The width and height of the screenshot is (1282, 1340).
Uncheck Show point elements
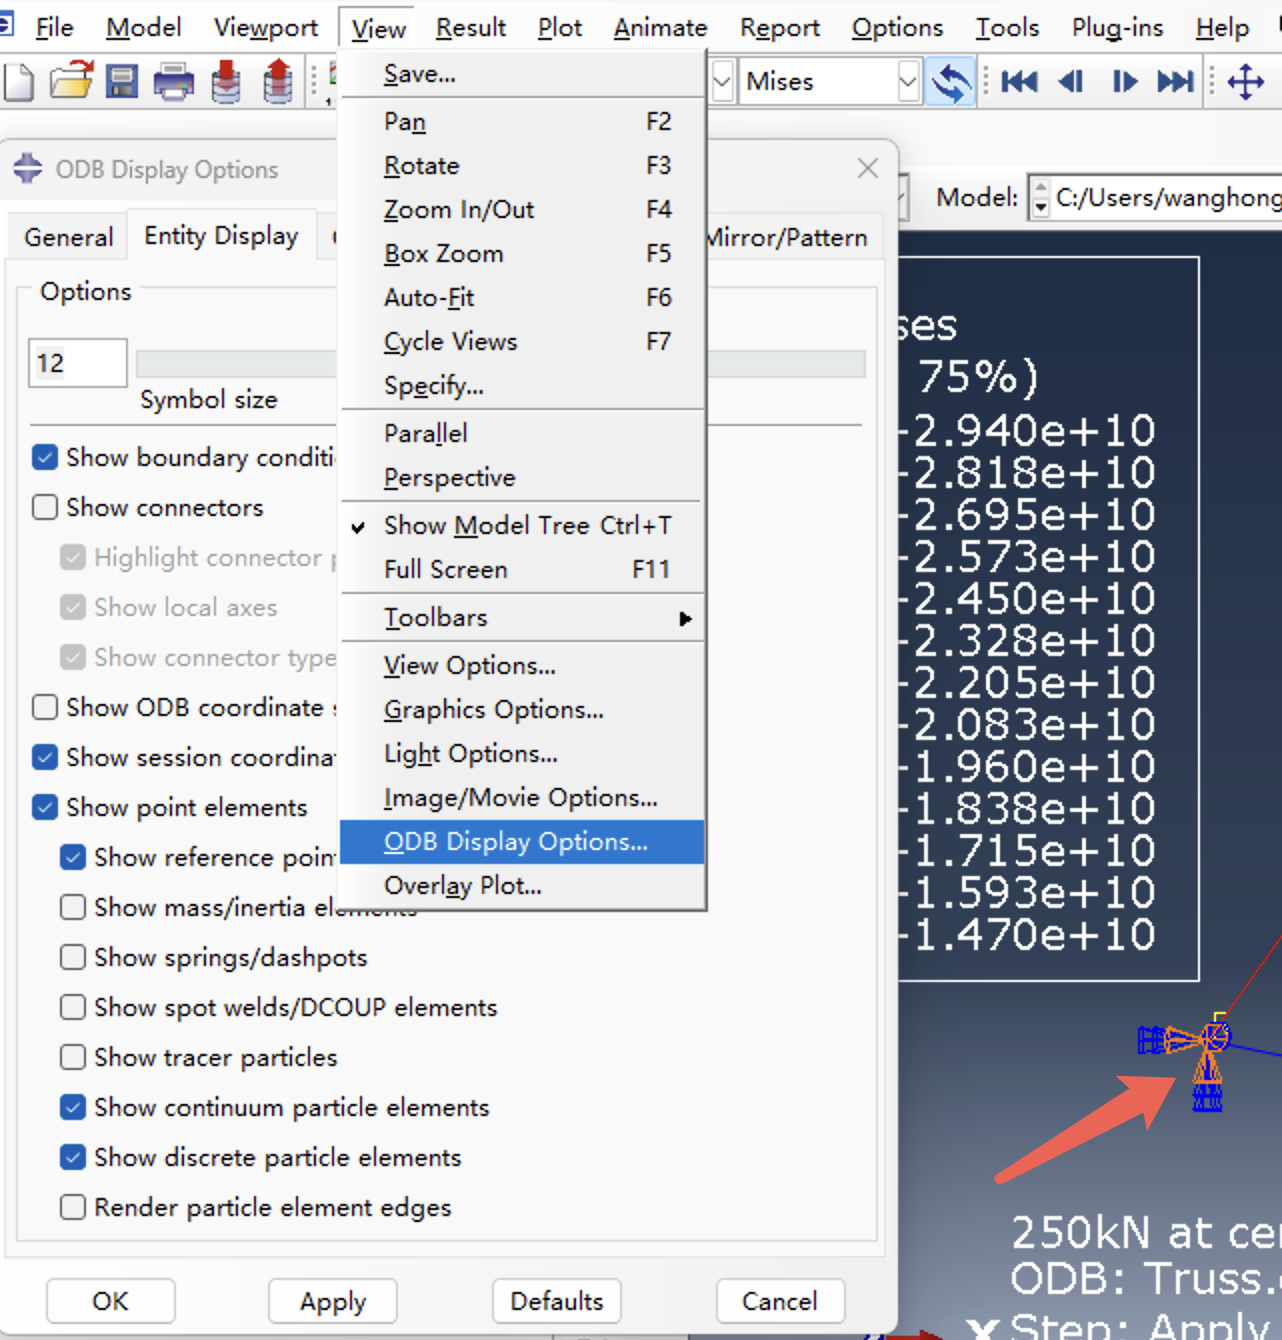(45, 807)
